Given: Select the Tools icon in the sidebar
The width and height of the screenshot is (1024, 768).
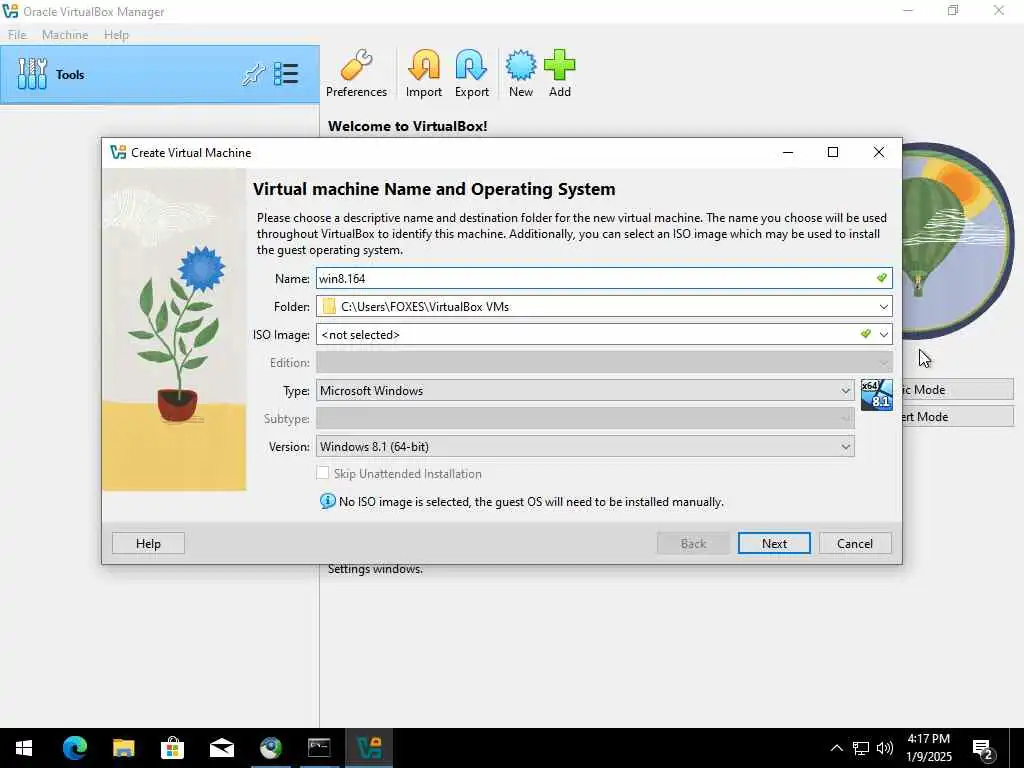Looking at the screenshot, I should click(x=32, y=74).
